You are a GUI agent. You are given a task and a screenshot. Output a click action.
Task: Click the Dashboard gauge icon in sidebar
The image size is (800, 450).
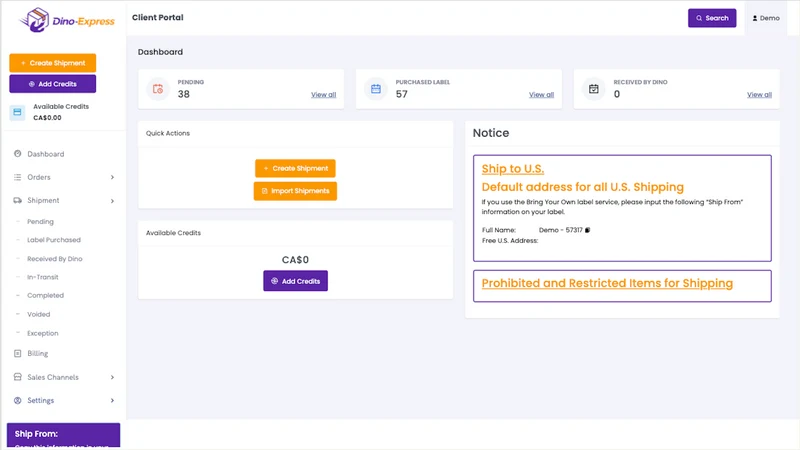pyautogui.click(x=17, y=154)
